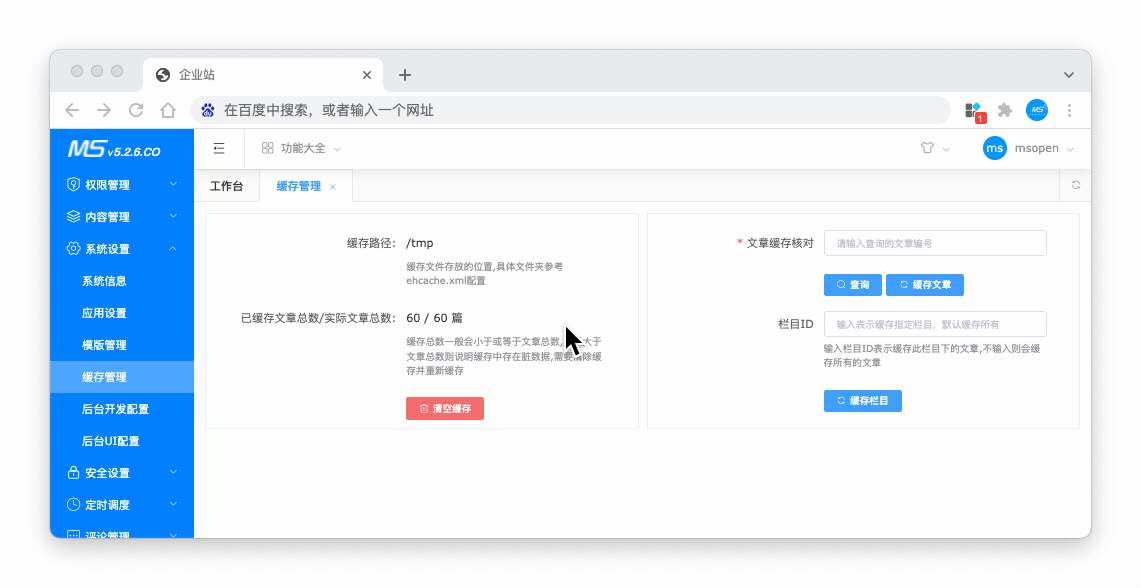
Task: Open the browser extensions puzzle icon
Action: click(x=1005, y=110)
